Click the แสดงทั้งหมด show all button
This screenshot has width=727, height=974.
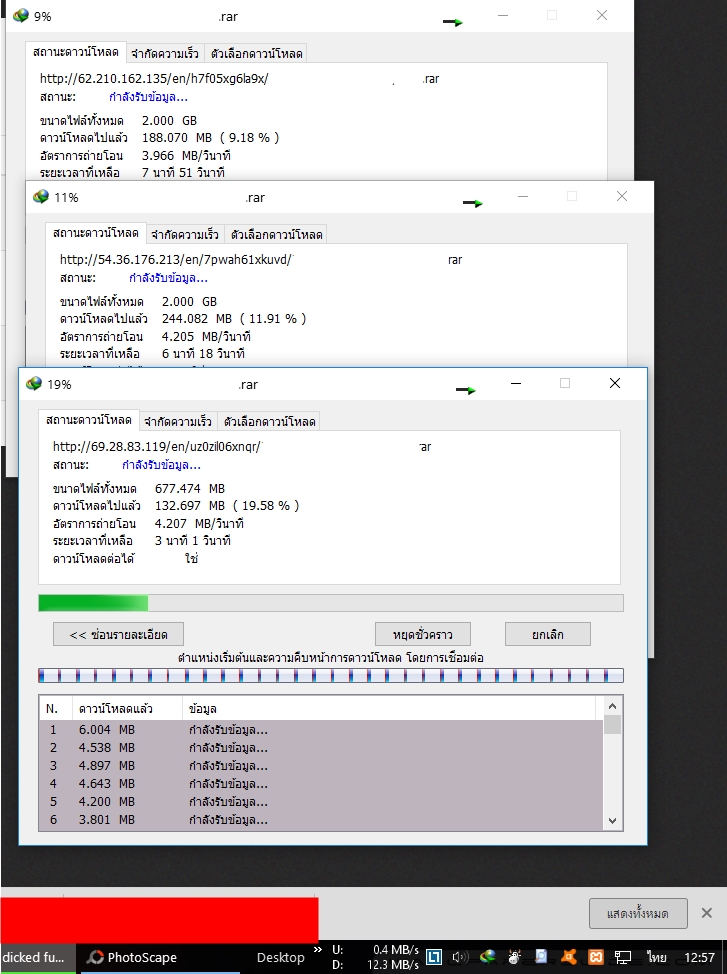coord(638,914)
